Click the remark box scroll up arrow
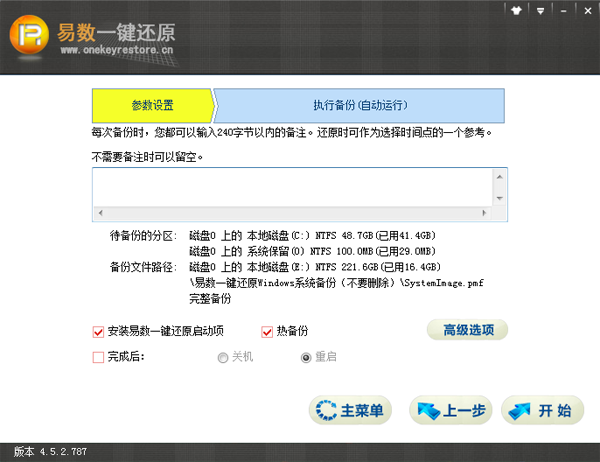Image resolution: width=600 pixels, height=462 pixels. [x=499, y=177]
